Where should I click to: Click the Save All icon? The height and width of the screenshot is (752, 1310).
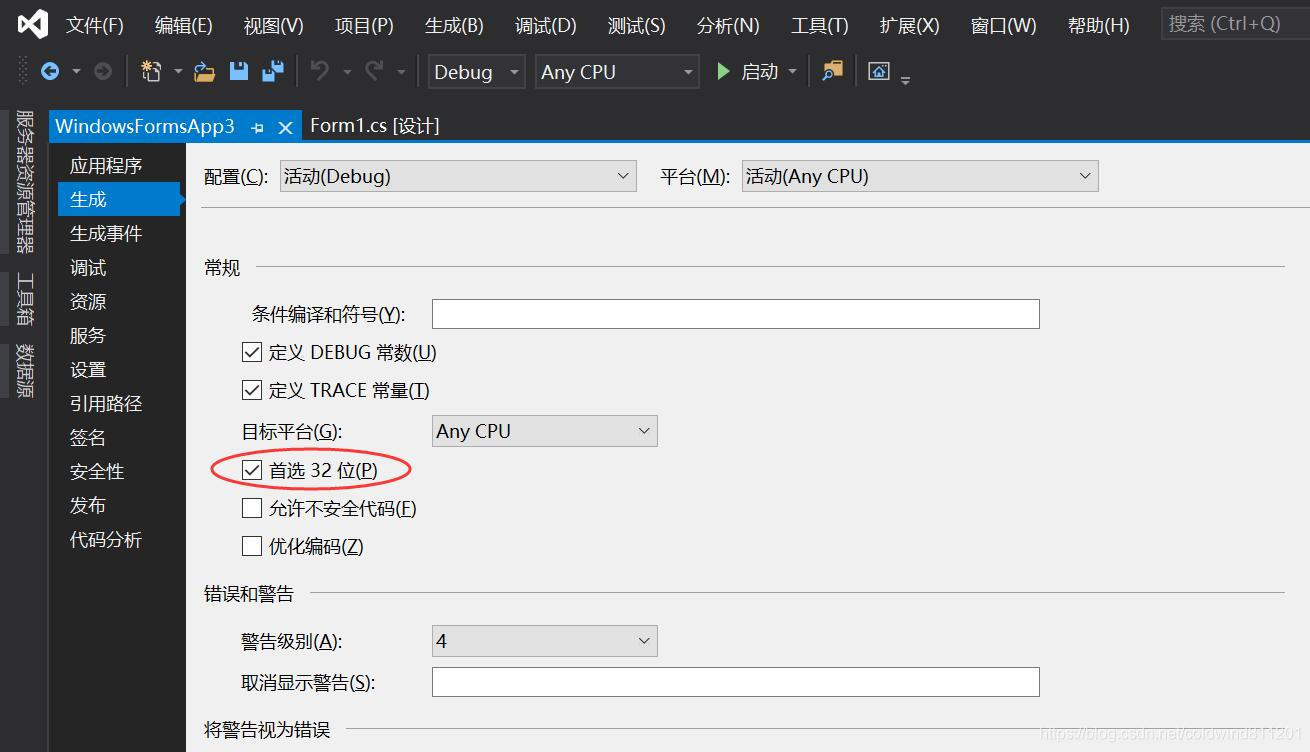coord(272,71)
